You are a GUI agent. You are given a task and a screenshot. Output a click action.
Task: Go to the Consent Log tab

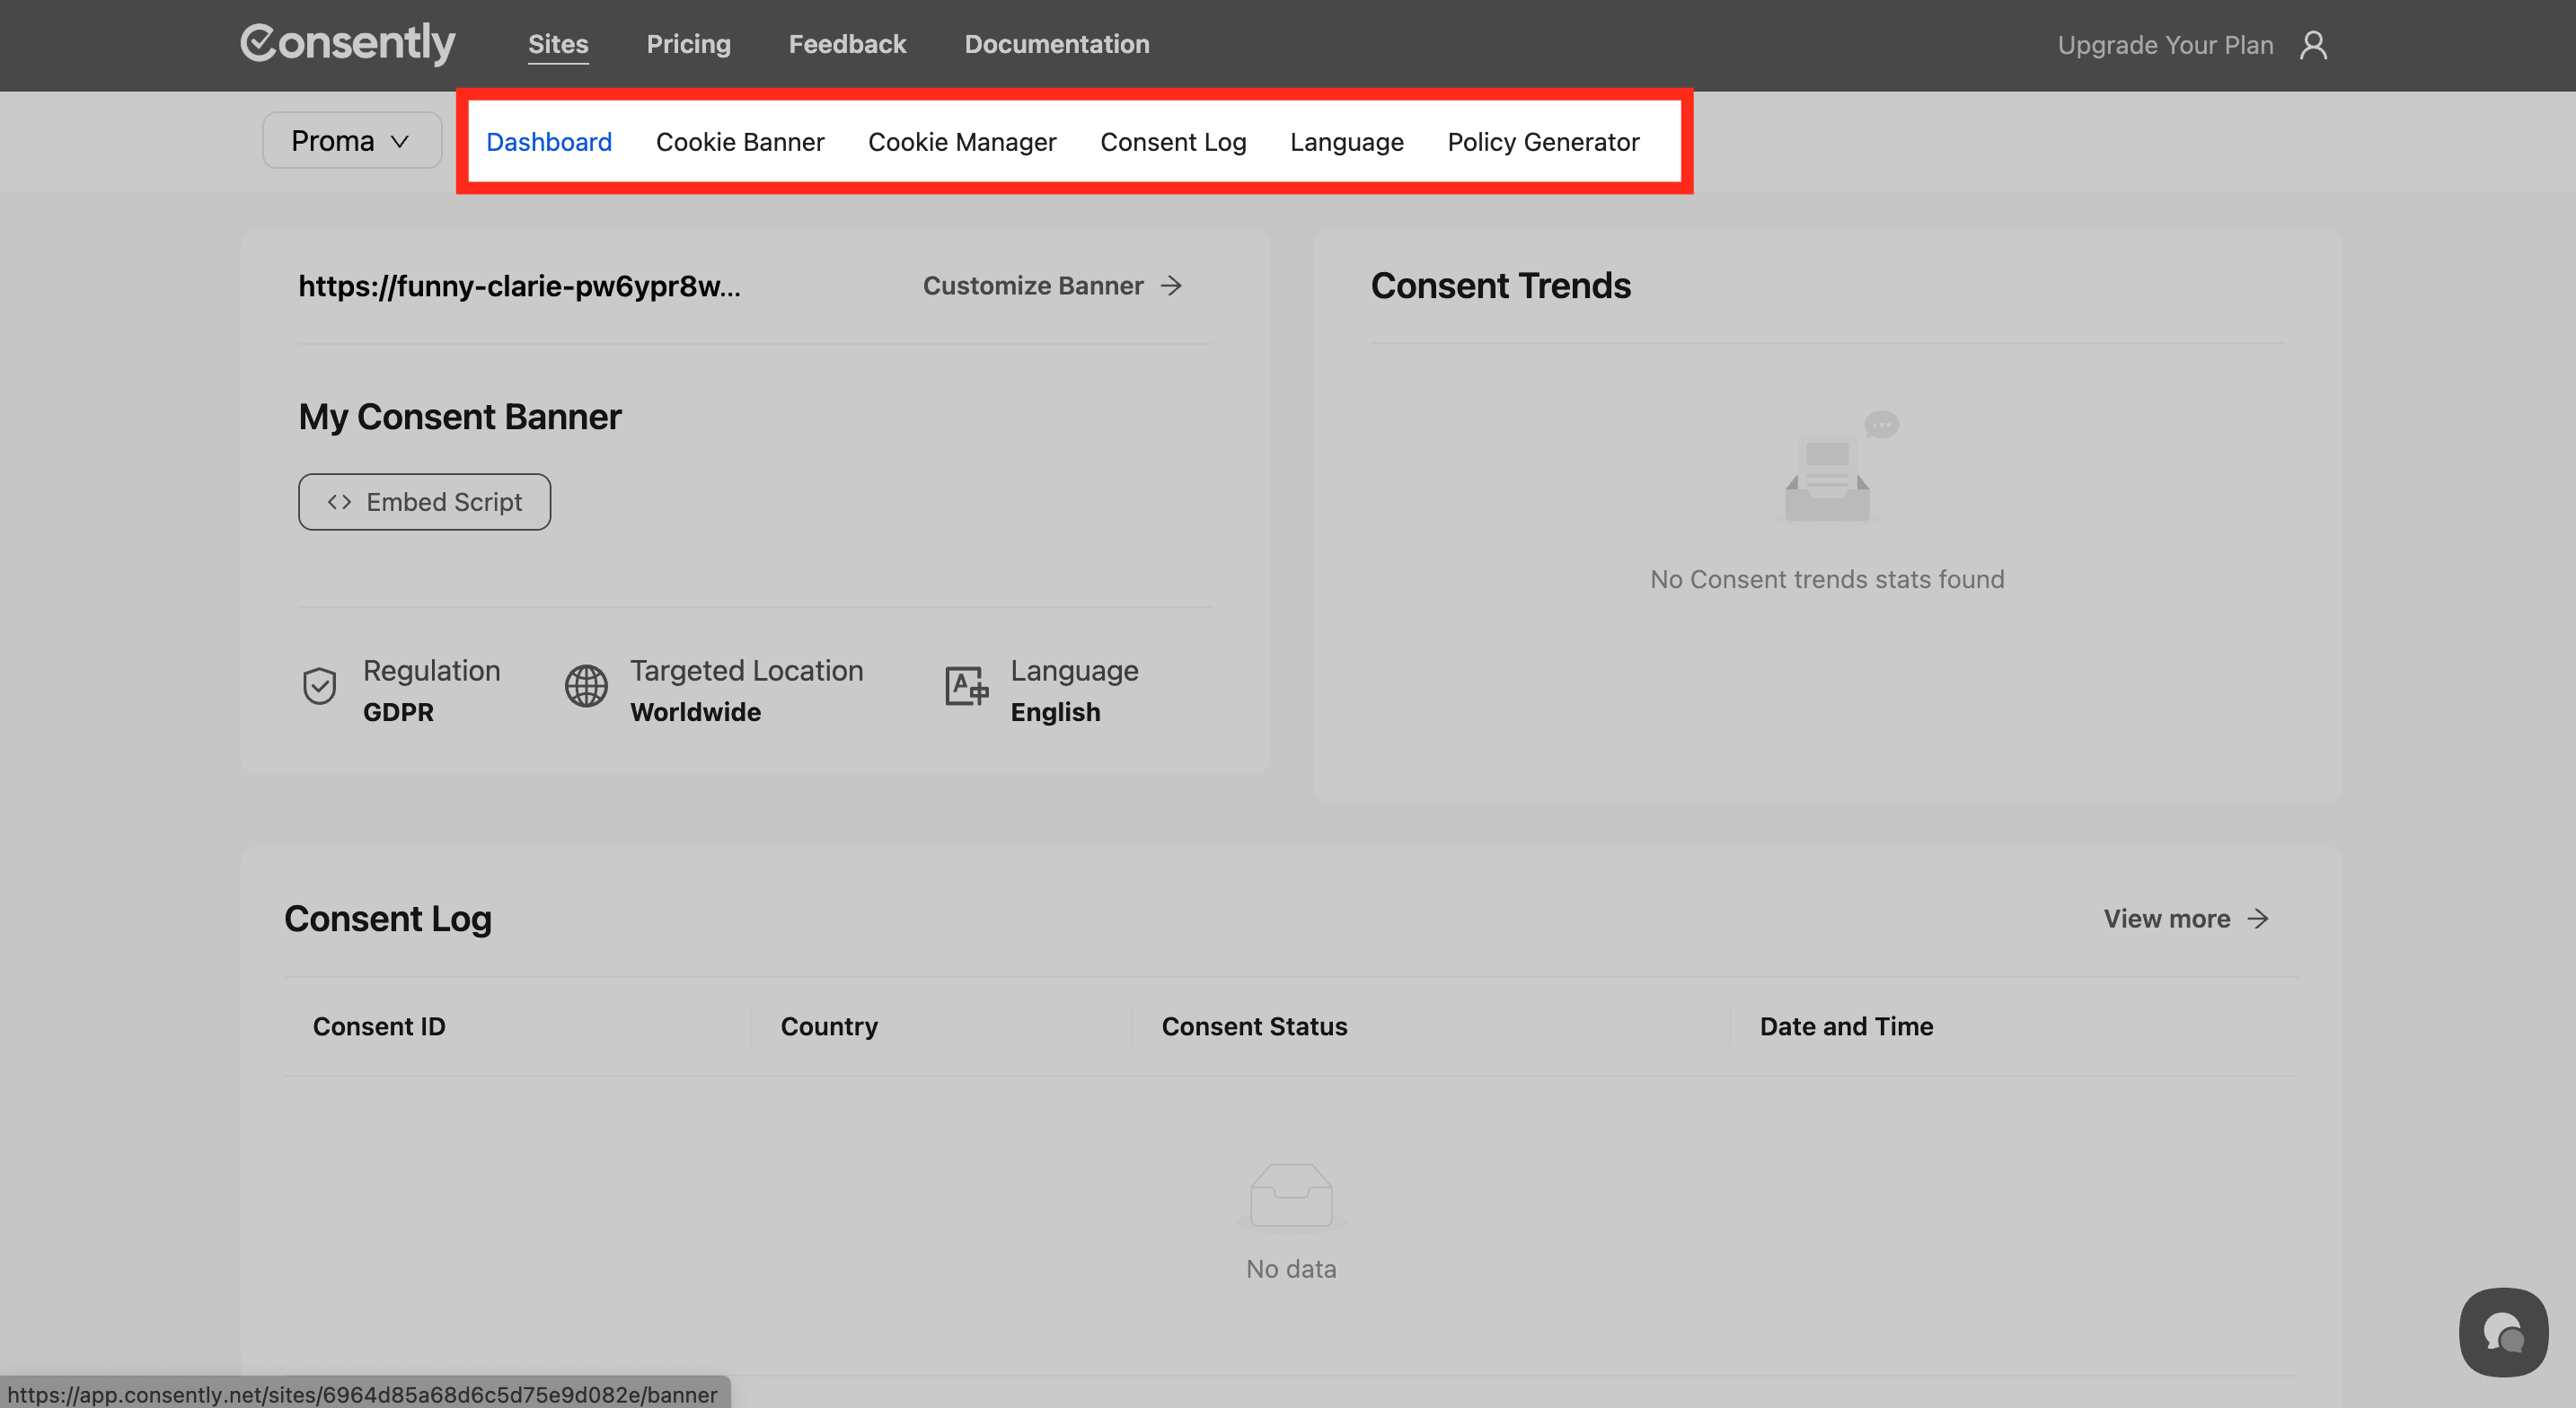[1173, 142]
